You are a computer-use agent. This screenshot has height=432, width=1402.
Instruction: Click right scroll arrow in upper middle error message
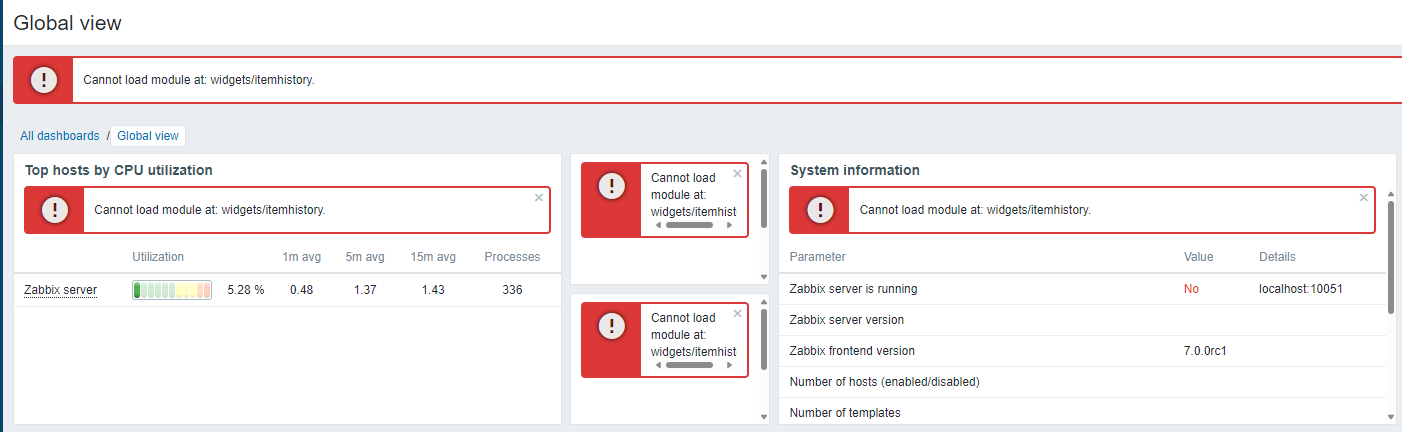729,225
